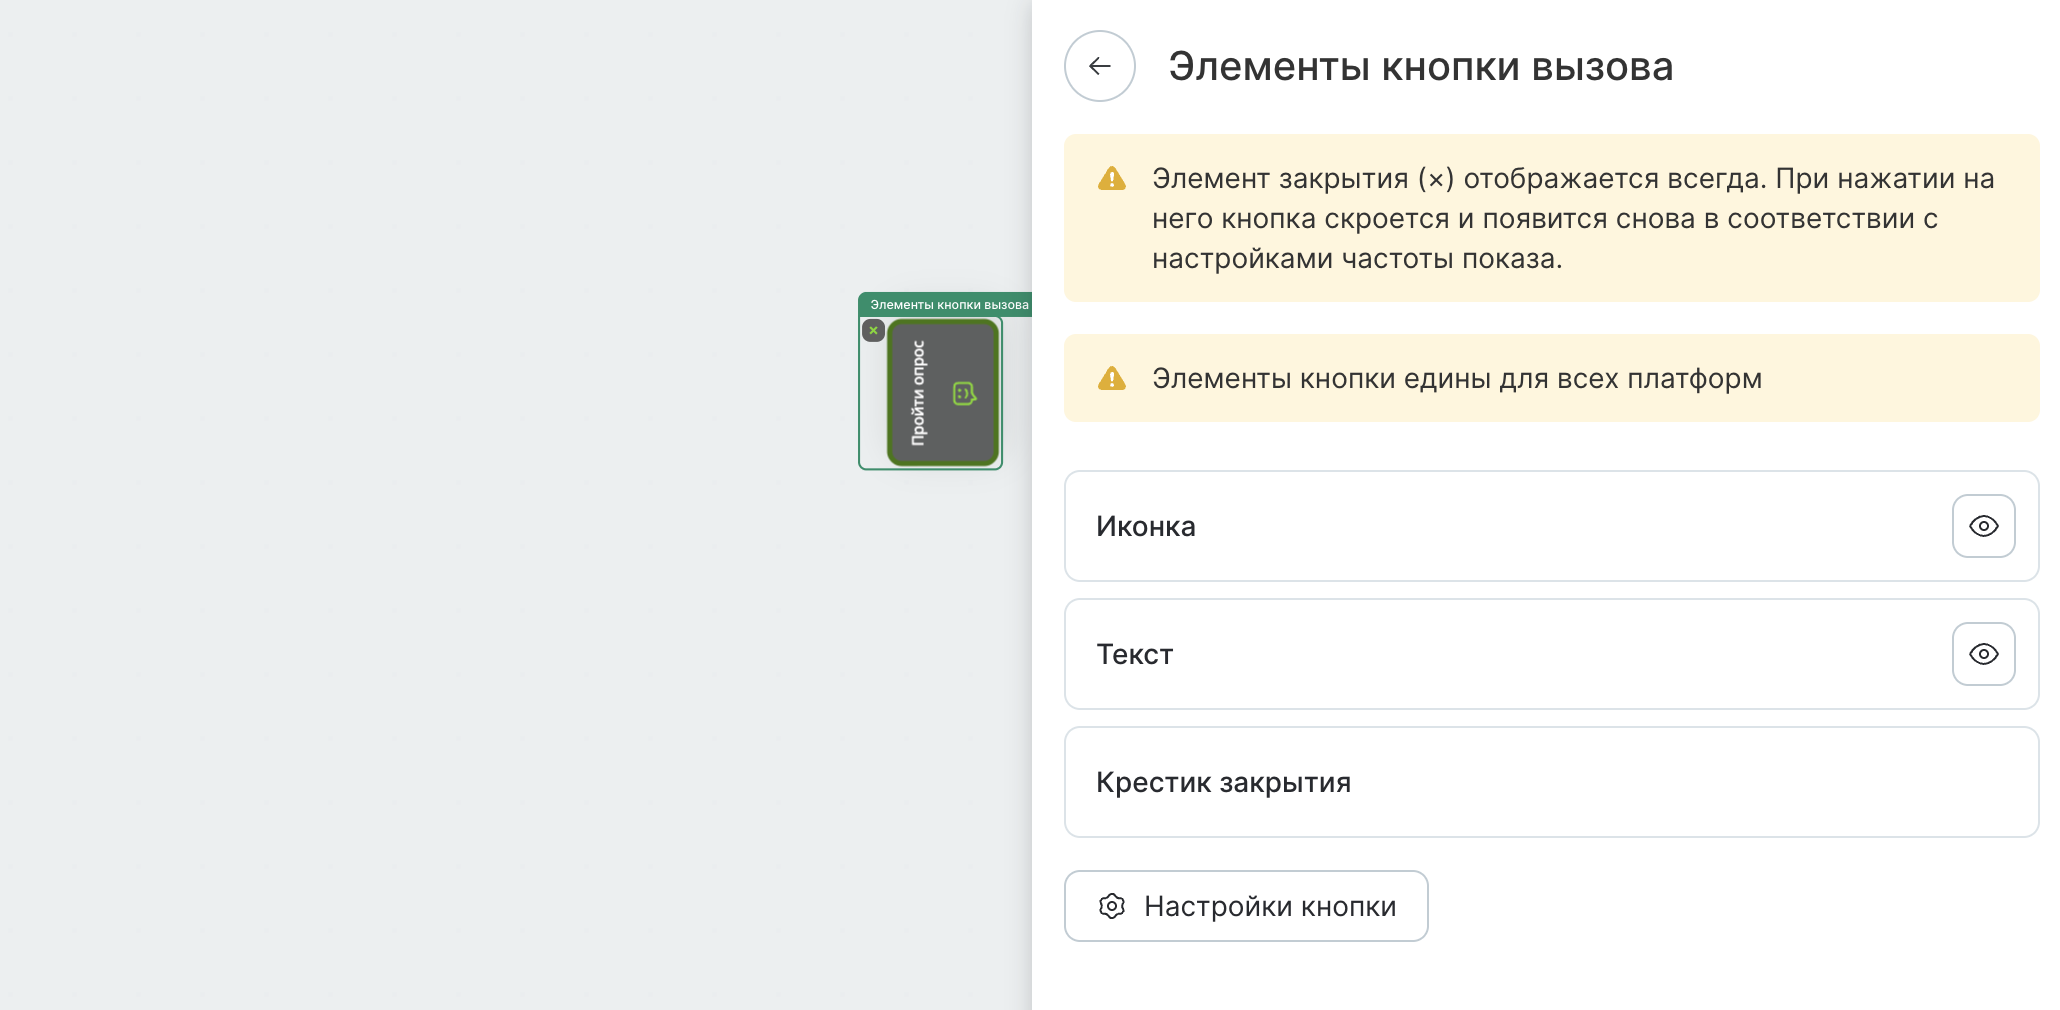Click the survey icon on the preview button
Image resolution: width=2060 pixels, height=1010 pixels.
pos(964,393)
